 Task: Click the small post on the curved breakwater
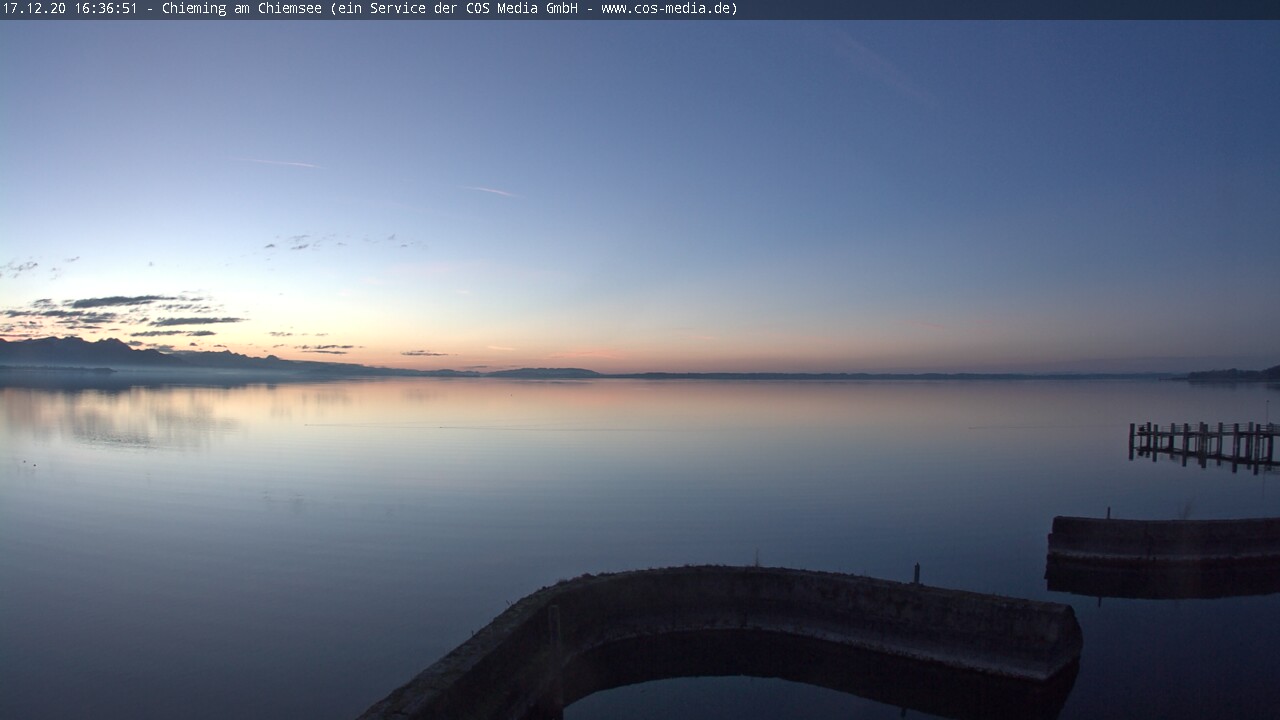pyautogui.click(x=916, y=574)
